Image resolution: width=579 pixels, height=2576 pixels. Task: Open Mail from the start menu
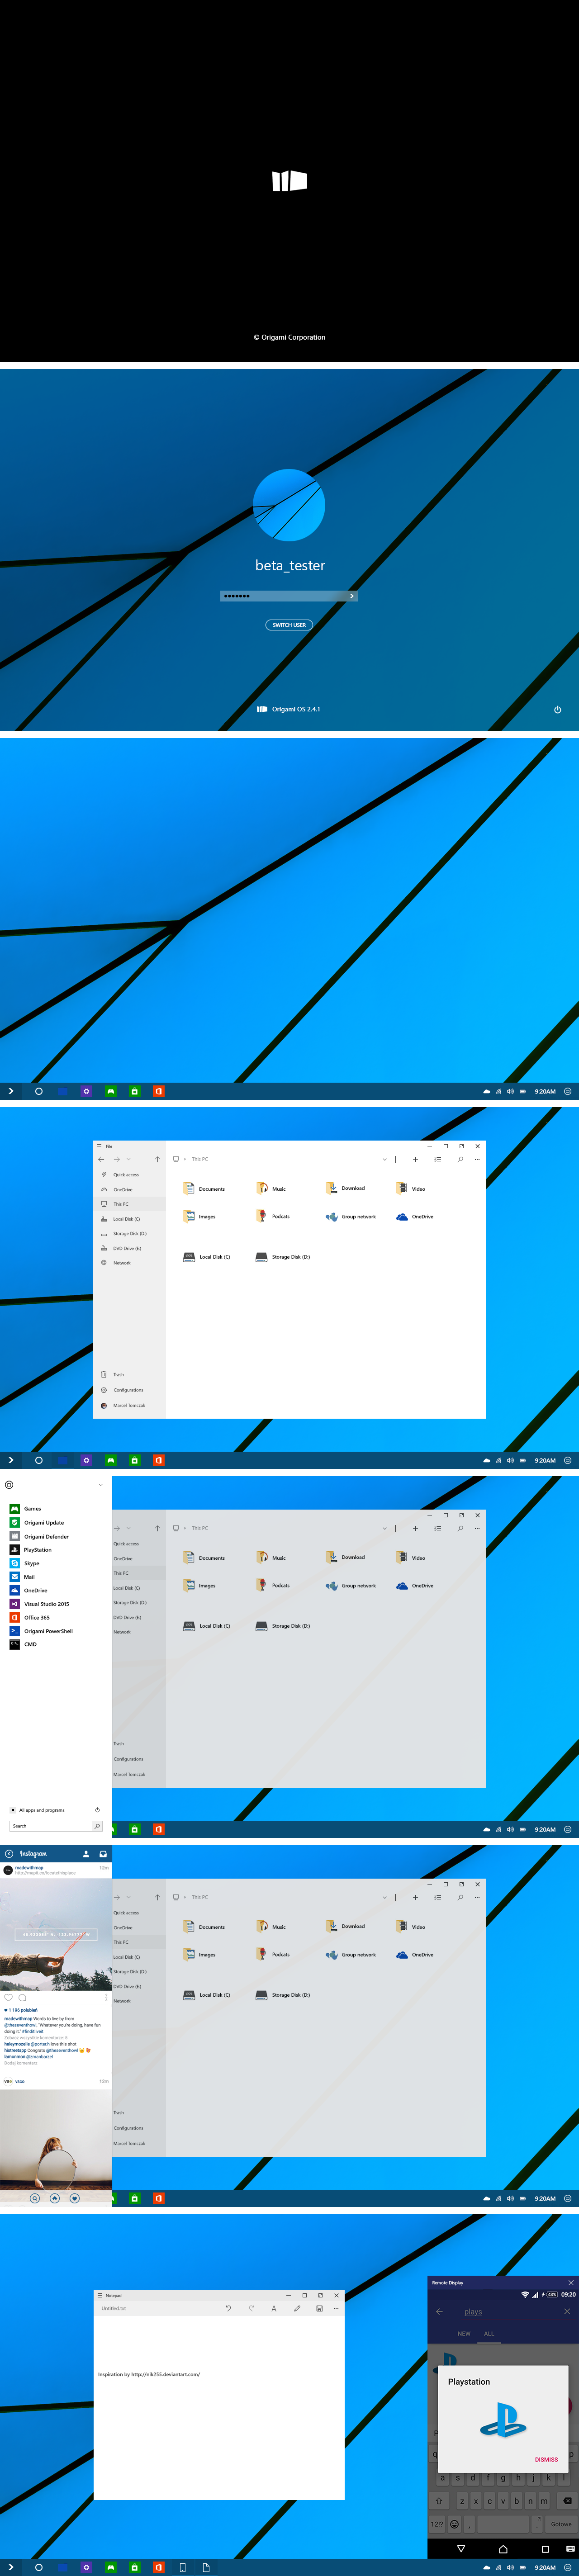pos(23,1577)
